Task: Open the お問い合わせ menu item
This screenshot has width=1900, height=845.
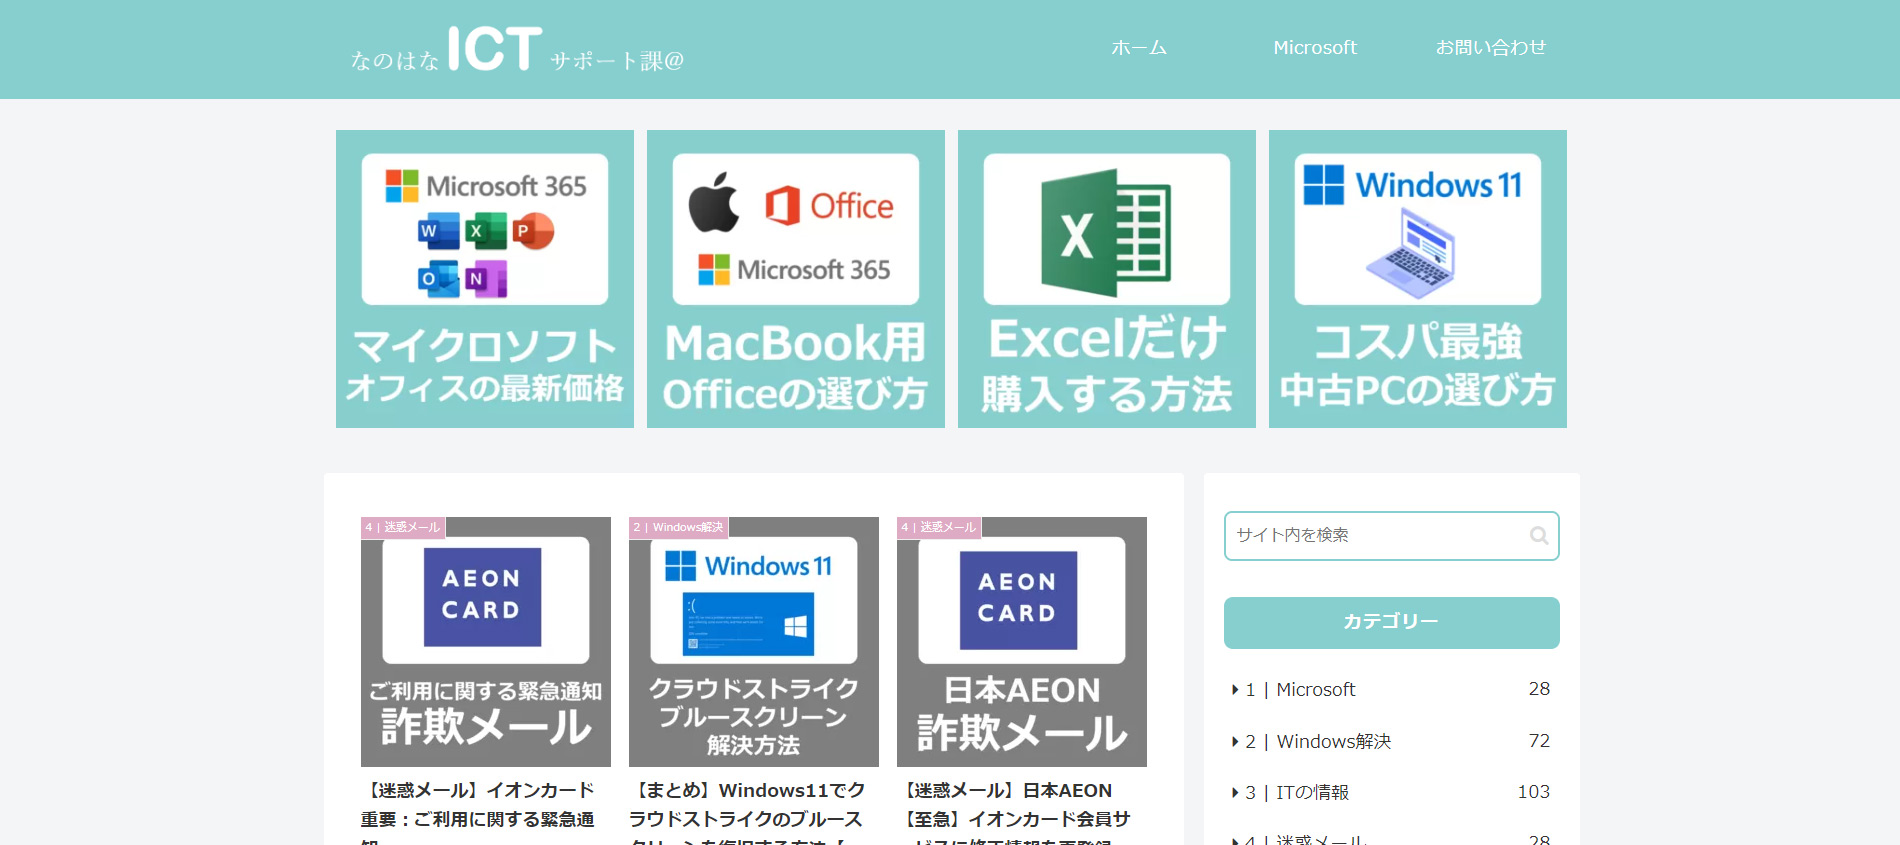Action: 1491,48
